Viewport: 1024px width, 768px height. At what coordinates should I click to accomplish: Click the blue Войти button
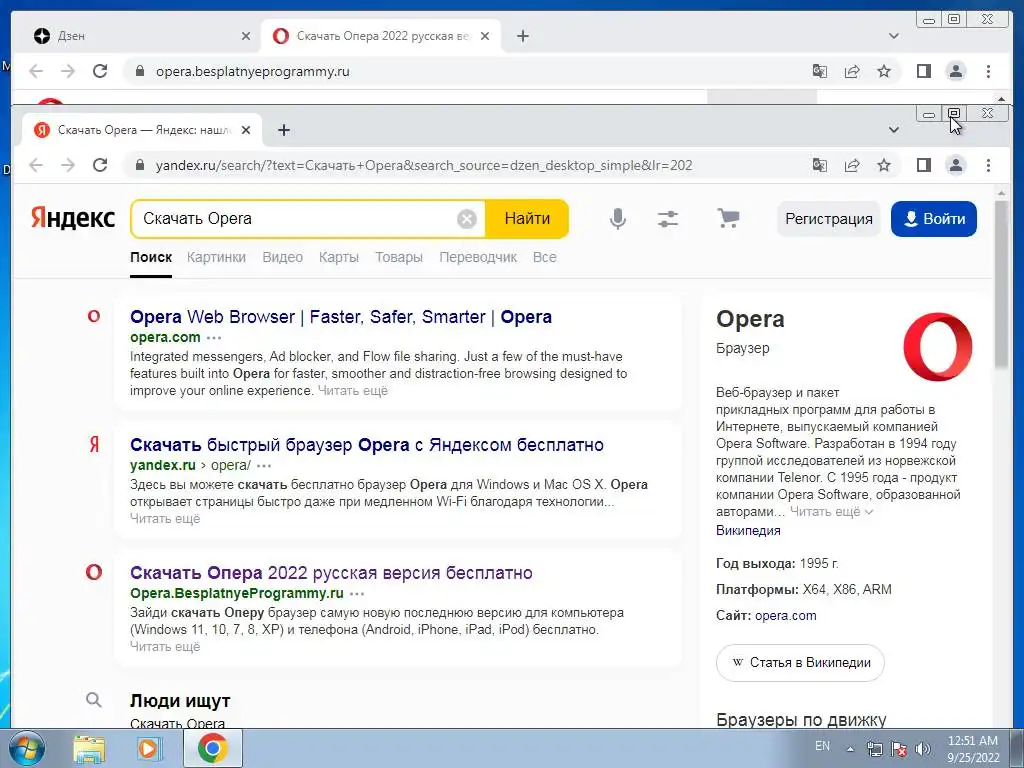coord(933,219)
